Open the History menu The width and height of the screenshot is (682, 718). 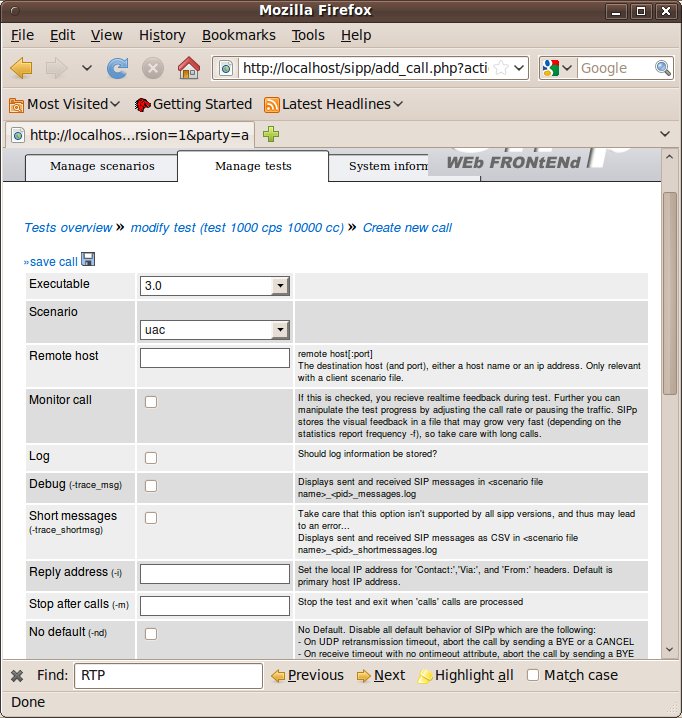(x=162, y=35)
